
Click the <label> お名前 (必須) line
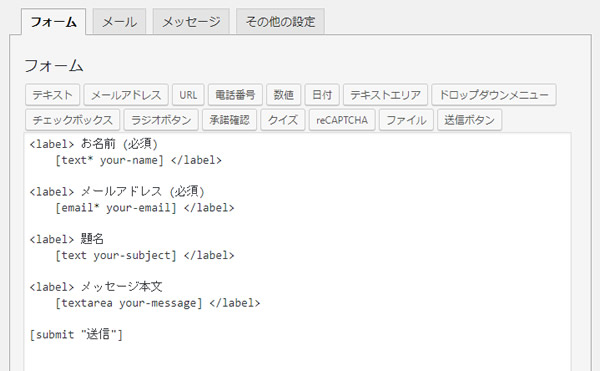[x=94, y=144]
